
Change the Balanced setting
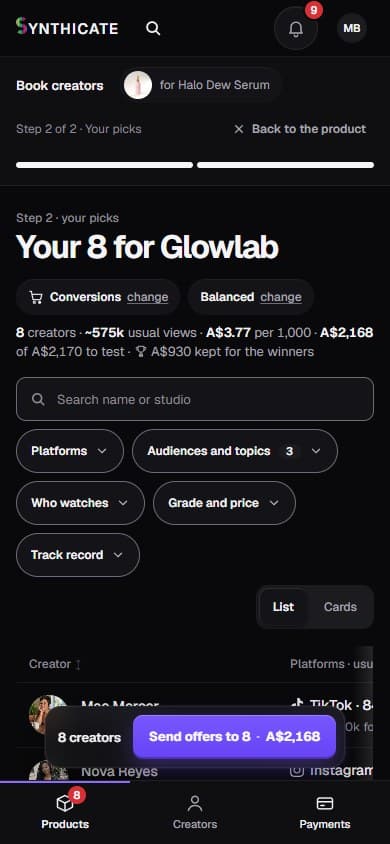pyautogui.click(x=281, y=297)
